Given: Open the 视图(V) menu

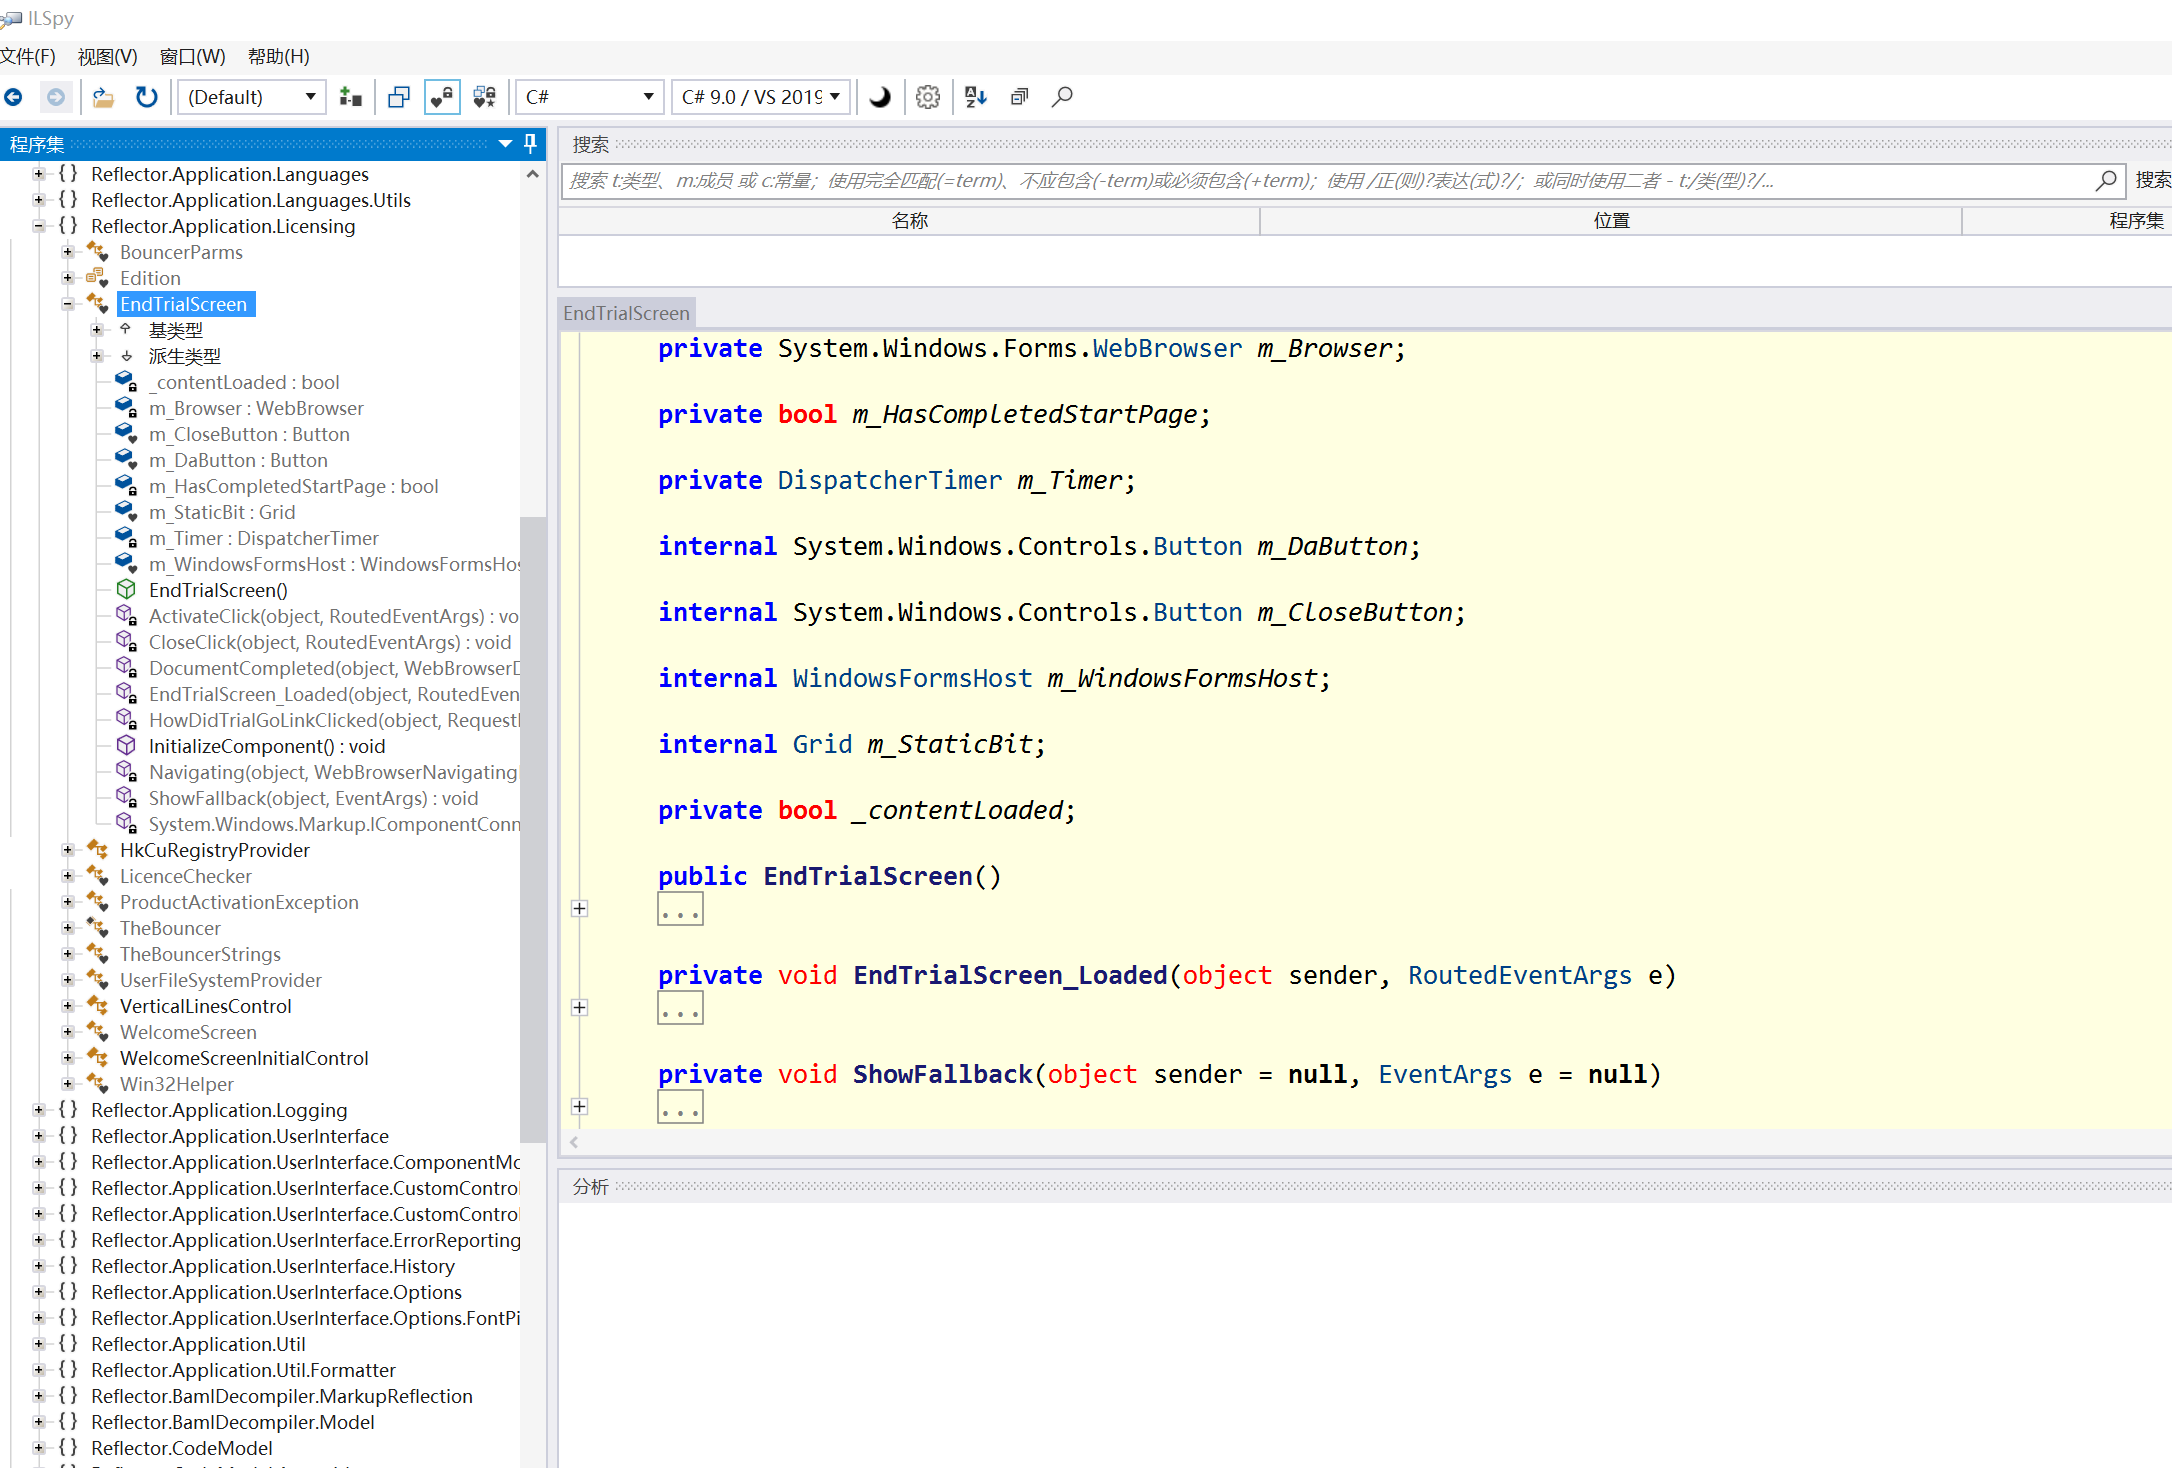Looking at the screenshot, I should click(x=108, y=57).
